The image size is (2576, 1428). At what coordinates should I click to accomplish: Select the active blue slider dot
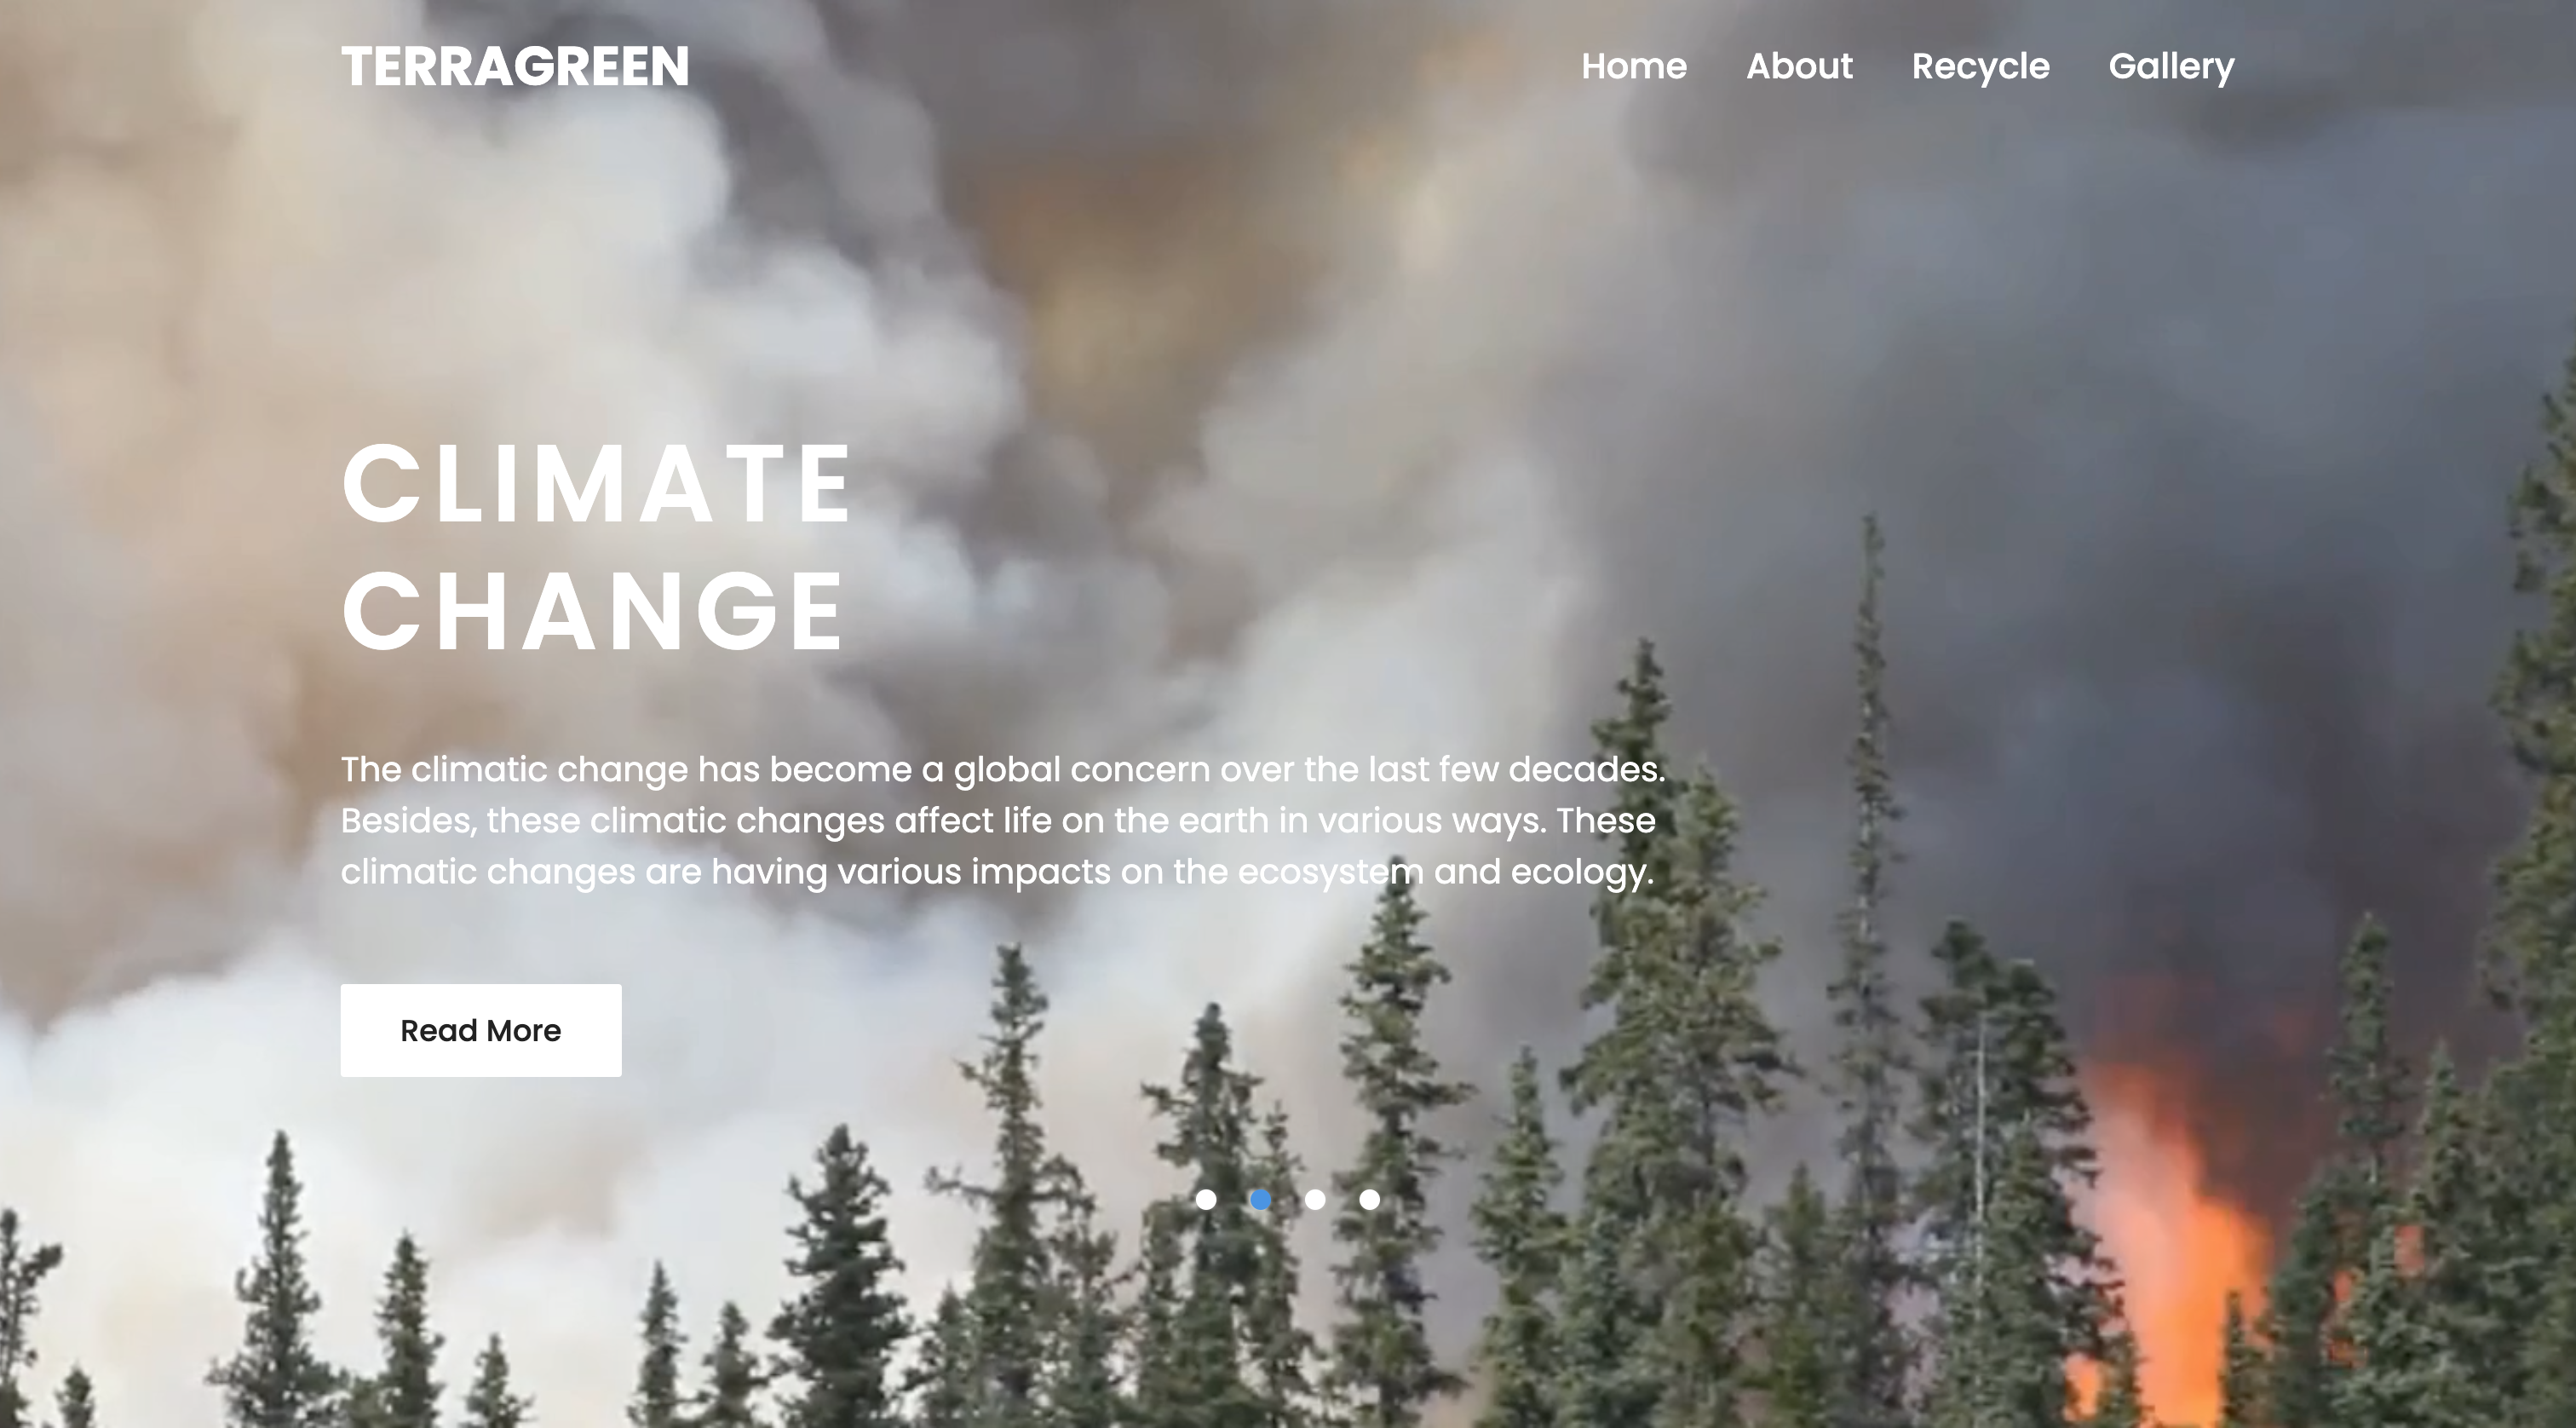point(1260,1199)
